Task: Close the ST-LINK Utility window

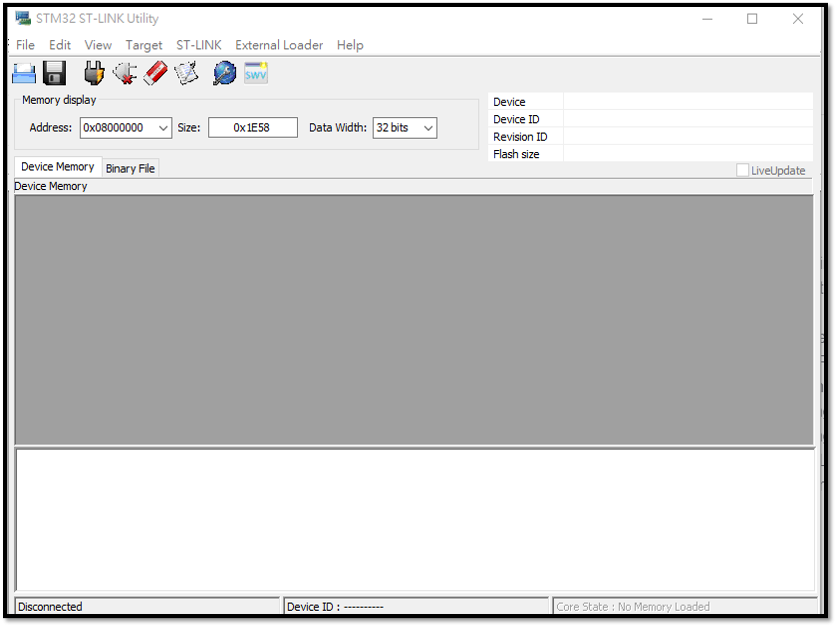Action: 797,19
